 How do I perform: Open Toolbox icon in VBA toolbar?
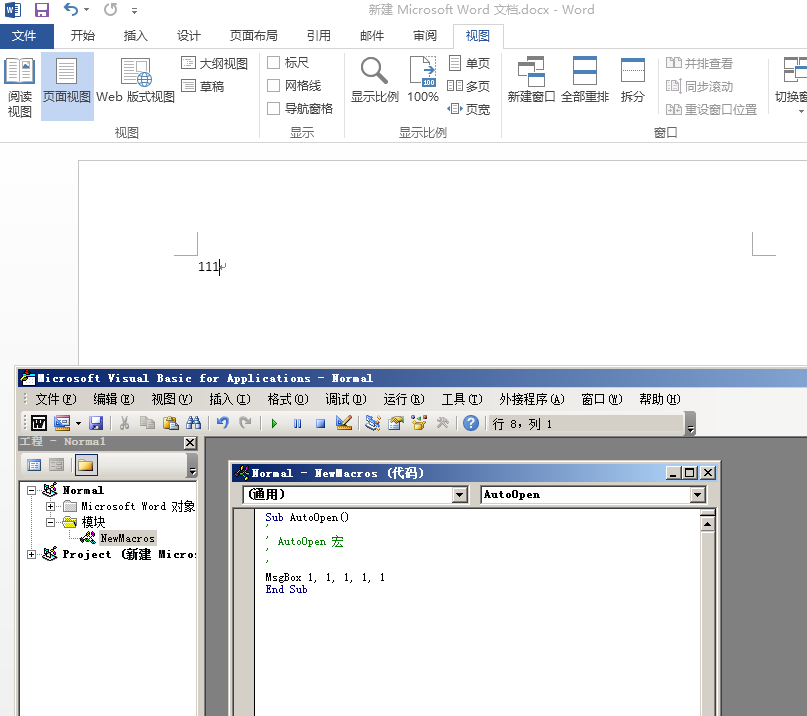click(x=442, y=423)
